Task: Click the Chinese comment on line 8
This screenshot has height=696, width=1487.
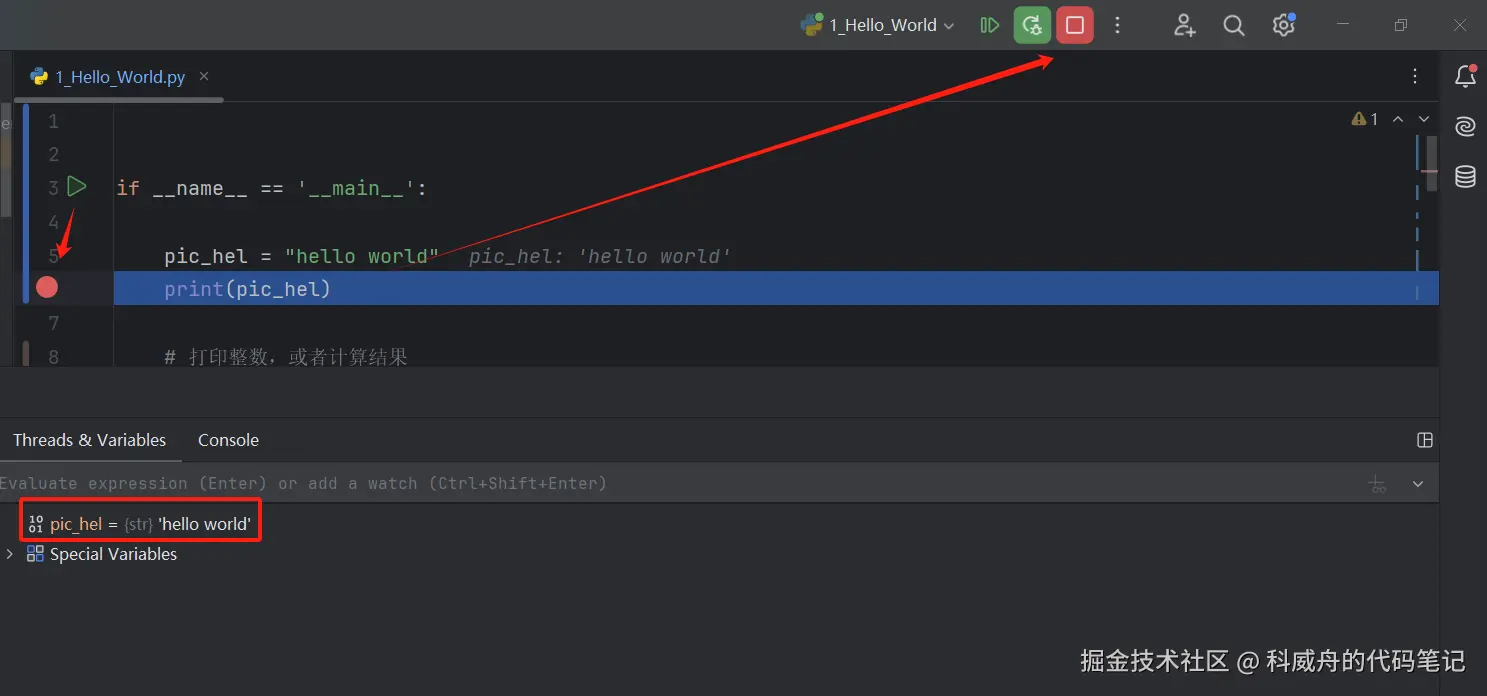Action: pos(286,356)
